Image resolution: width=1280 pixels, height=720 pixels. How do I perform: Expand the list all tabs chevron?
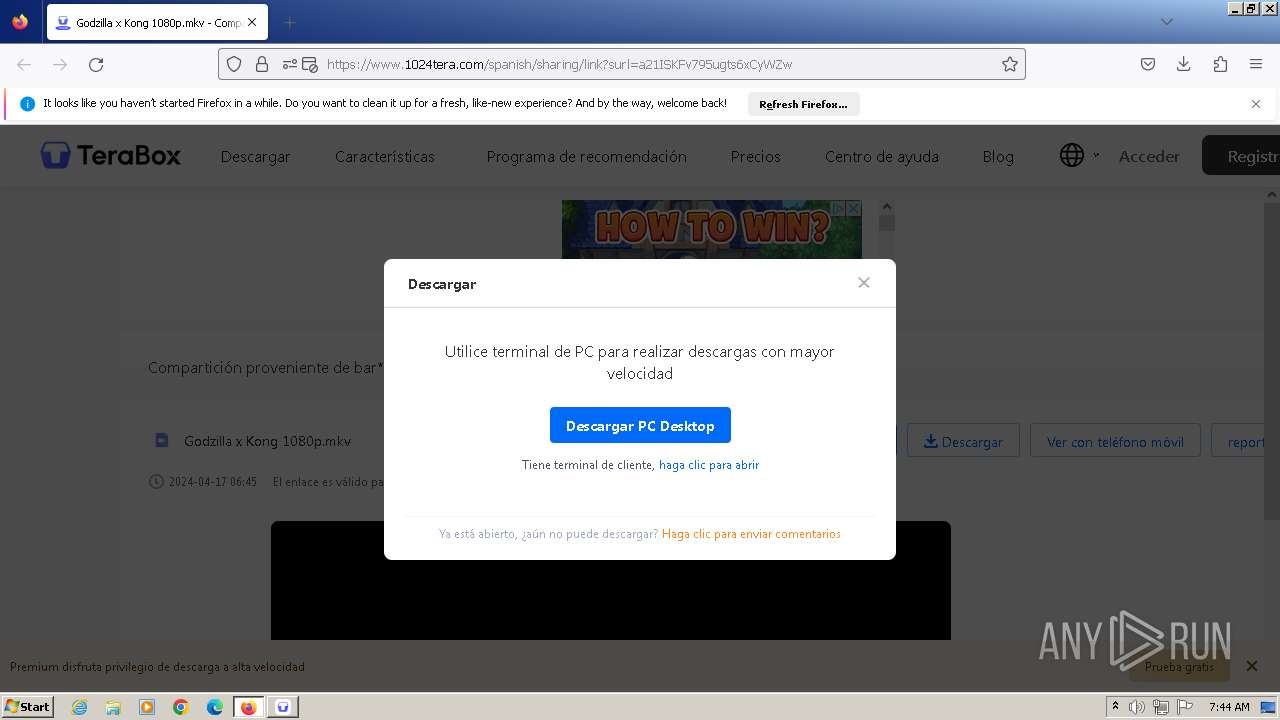click(1167, 22)
